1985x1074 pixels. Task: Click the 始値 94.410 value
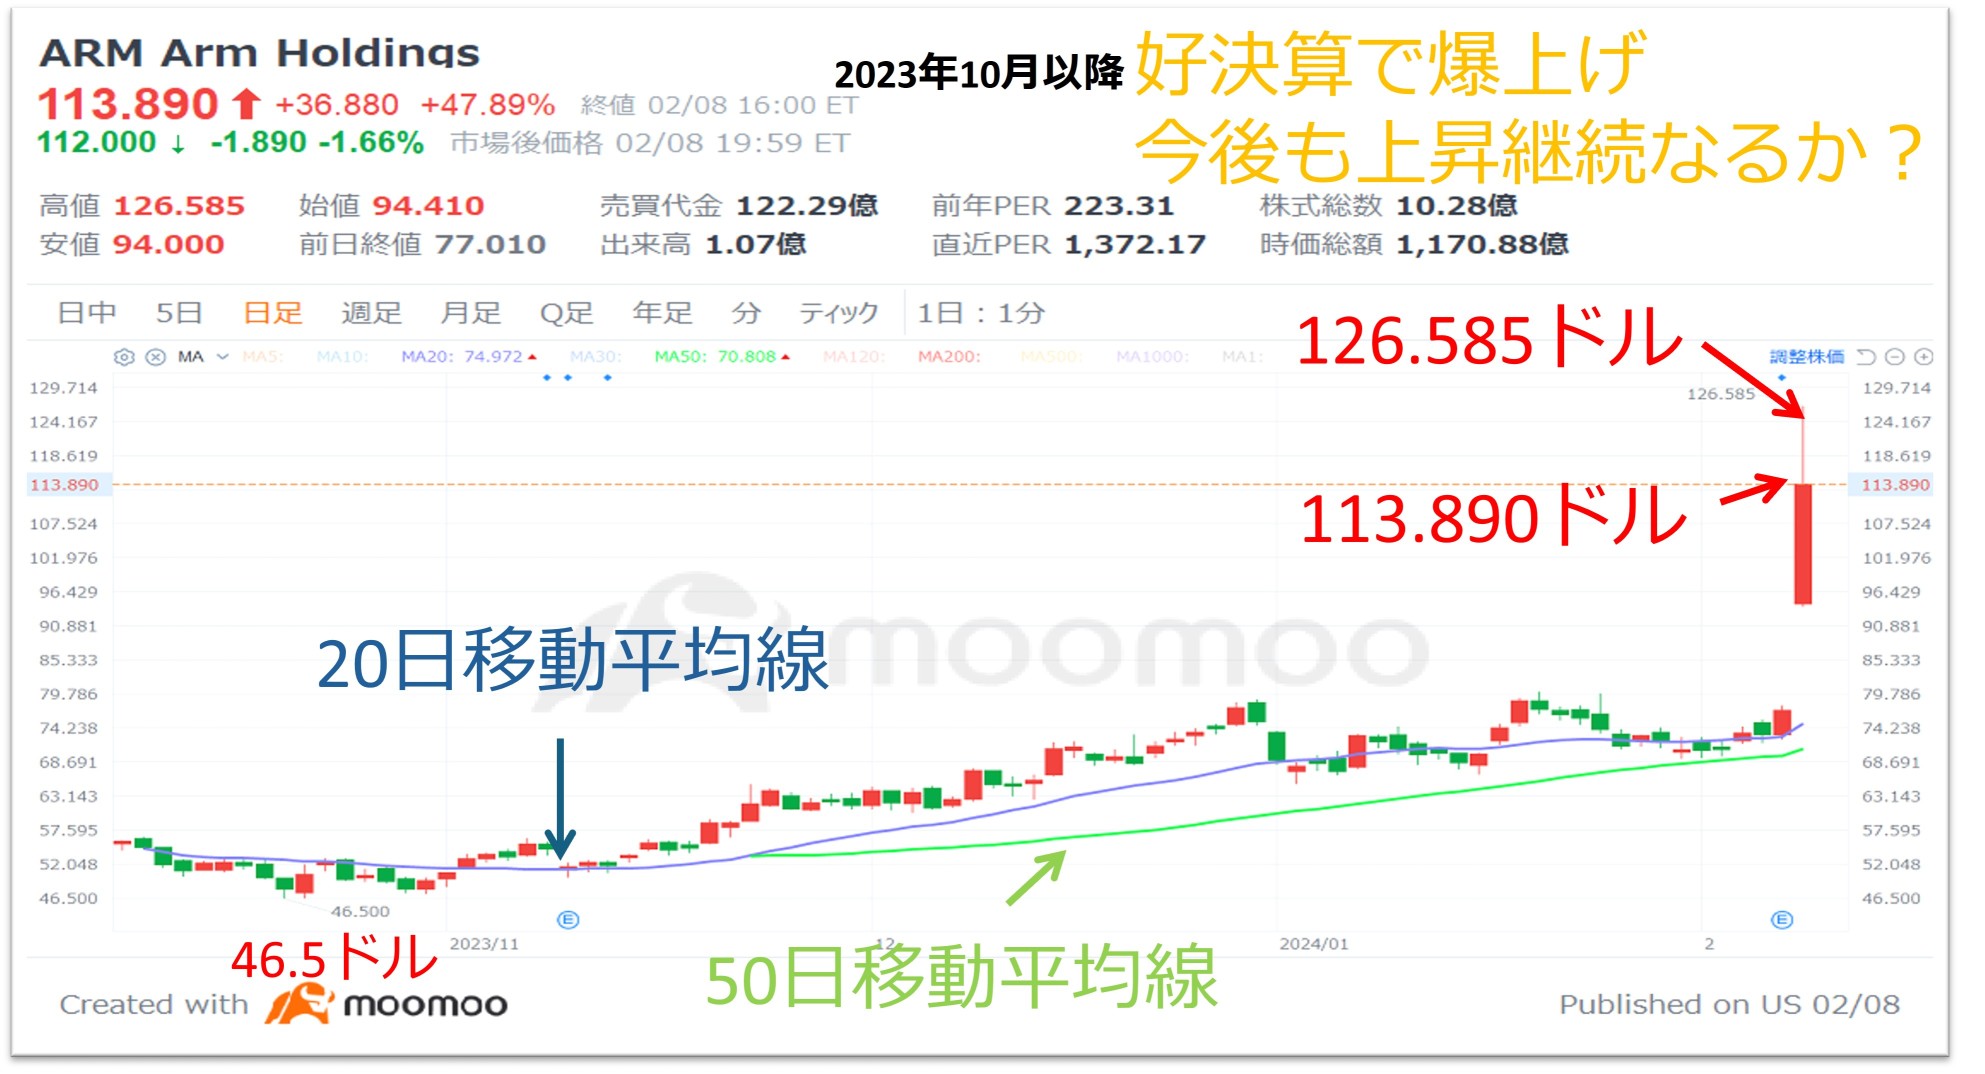click(428, 206)
